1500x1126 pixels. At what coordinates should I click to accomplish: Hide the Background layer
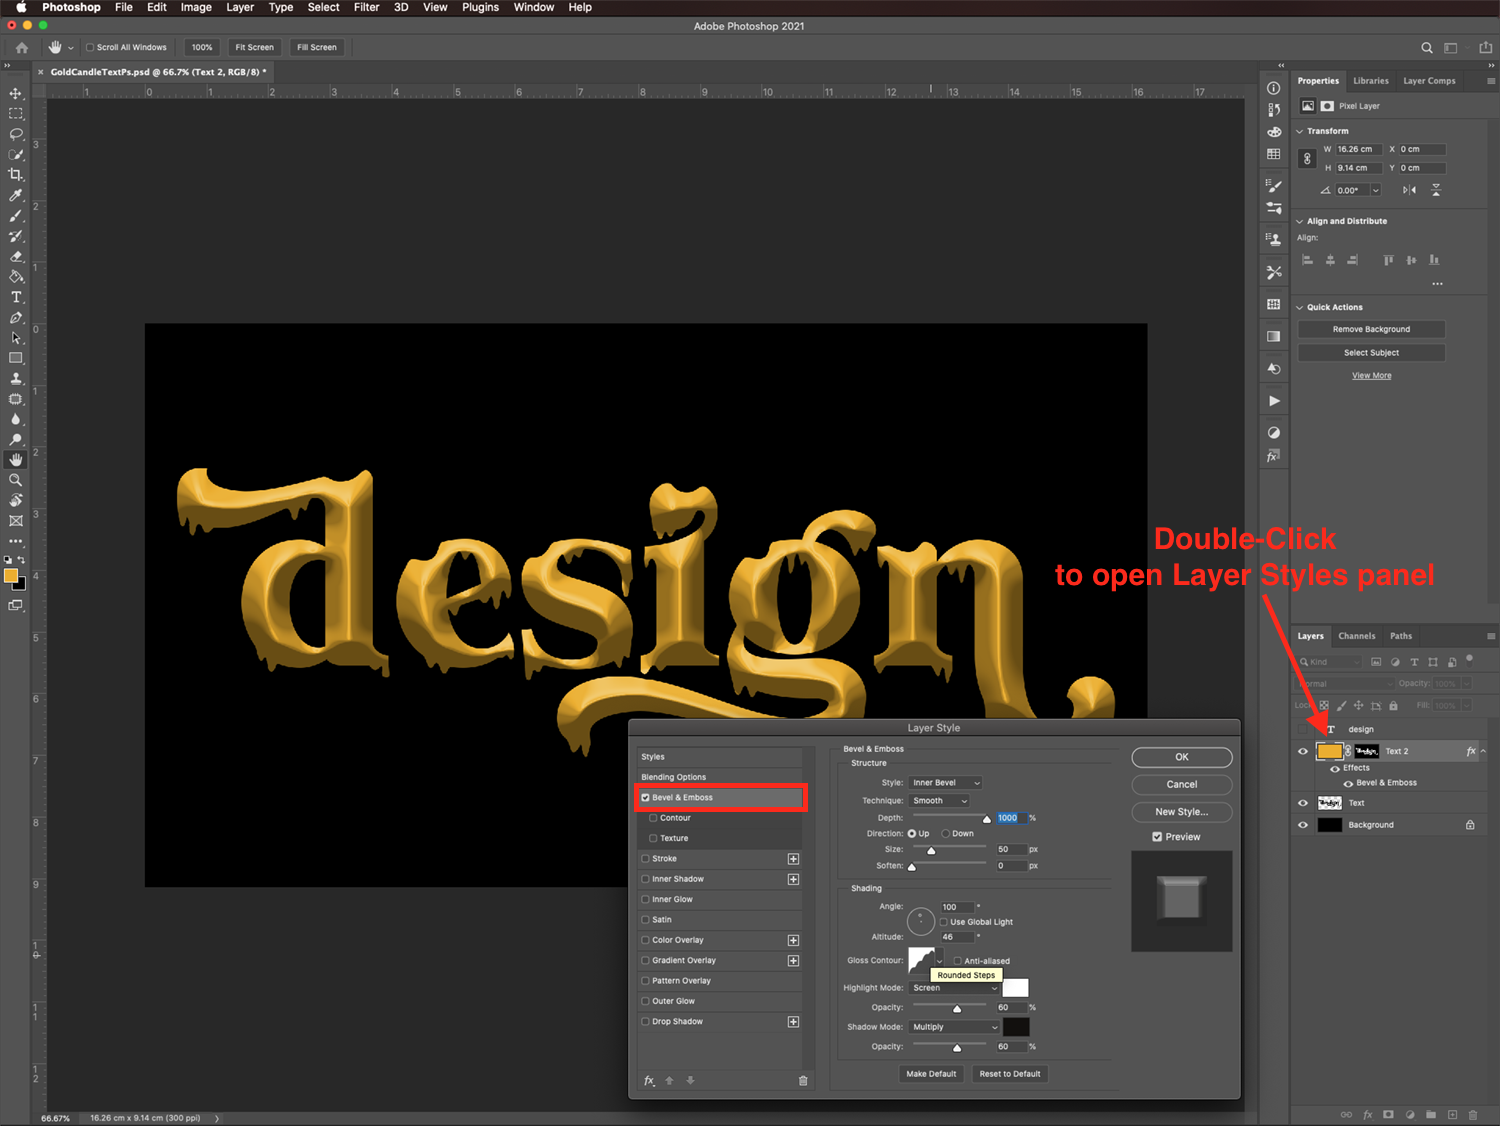1303,825
